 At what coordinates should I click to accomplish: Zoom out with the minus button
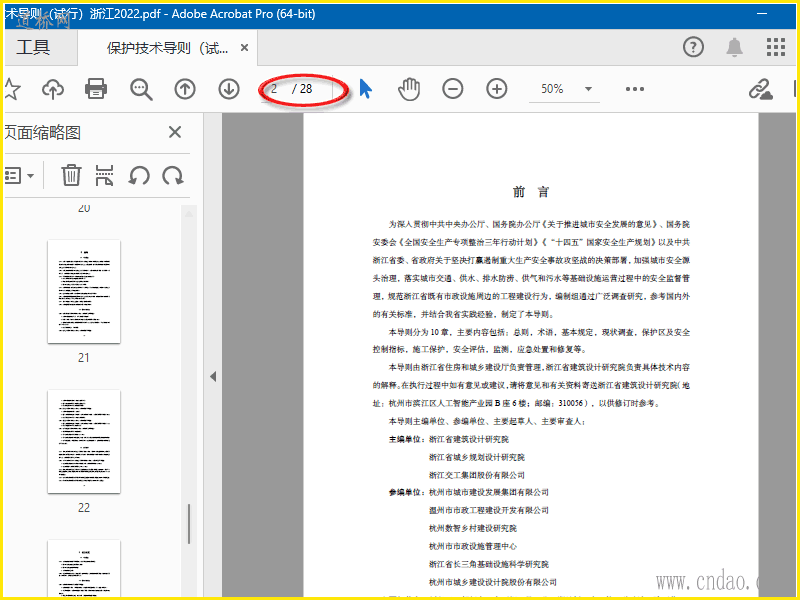(x=453, y=89)
